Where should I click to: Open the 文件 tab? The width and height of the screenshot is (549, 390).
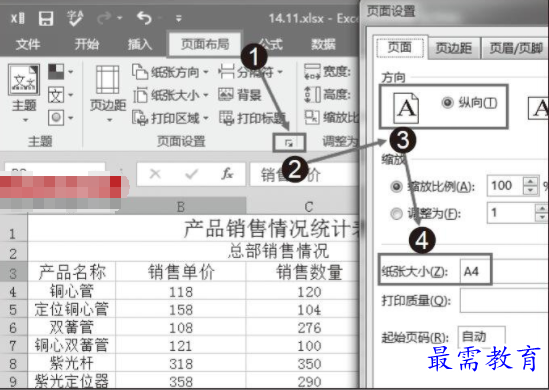pos(28,44)
